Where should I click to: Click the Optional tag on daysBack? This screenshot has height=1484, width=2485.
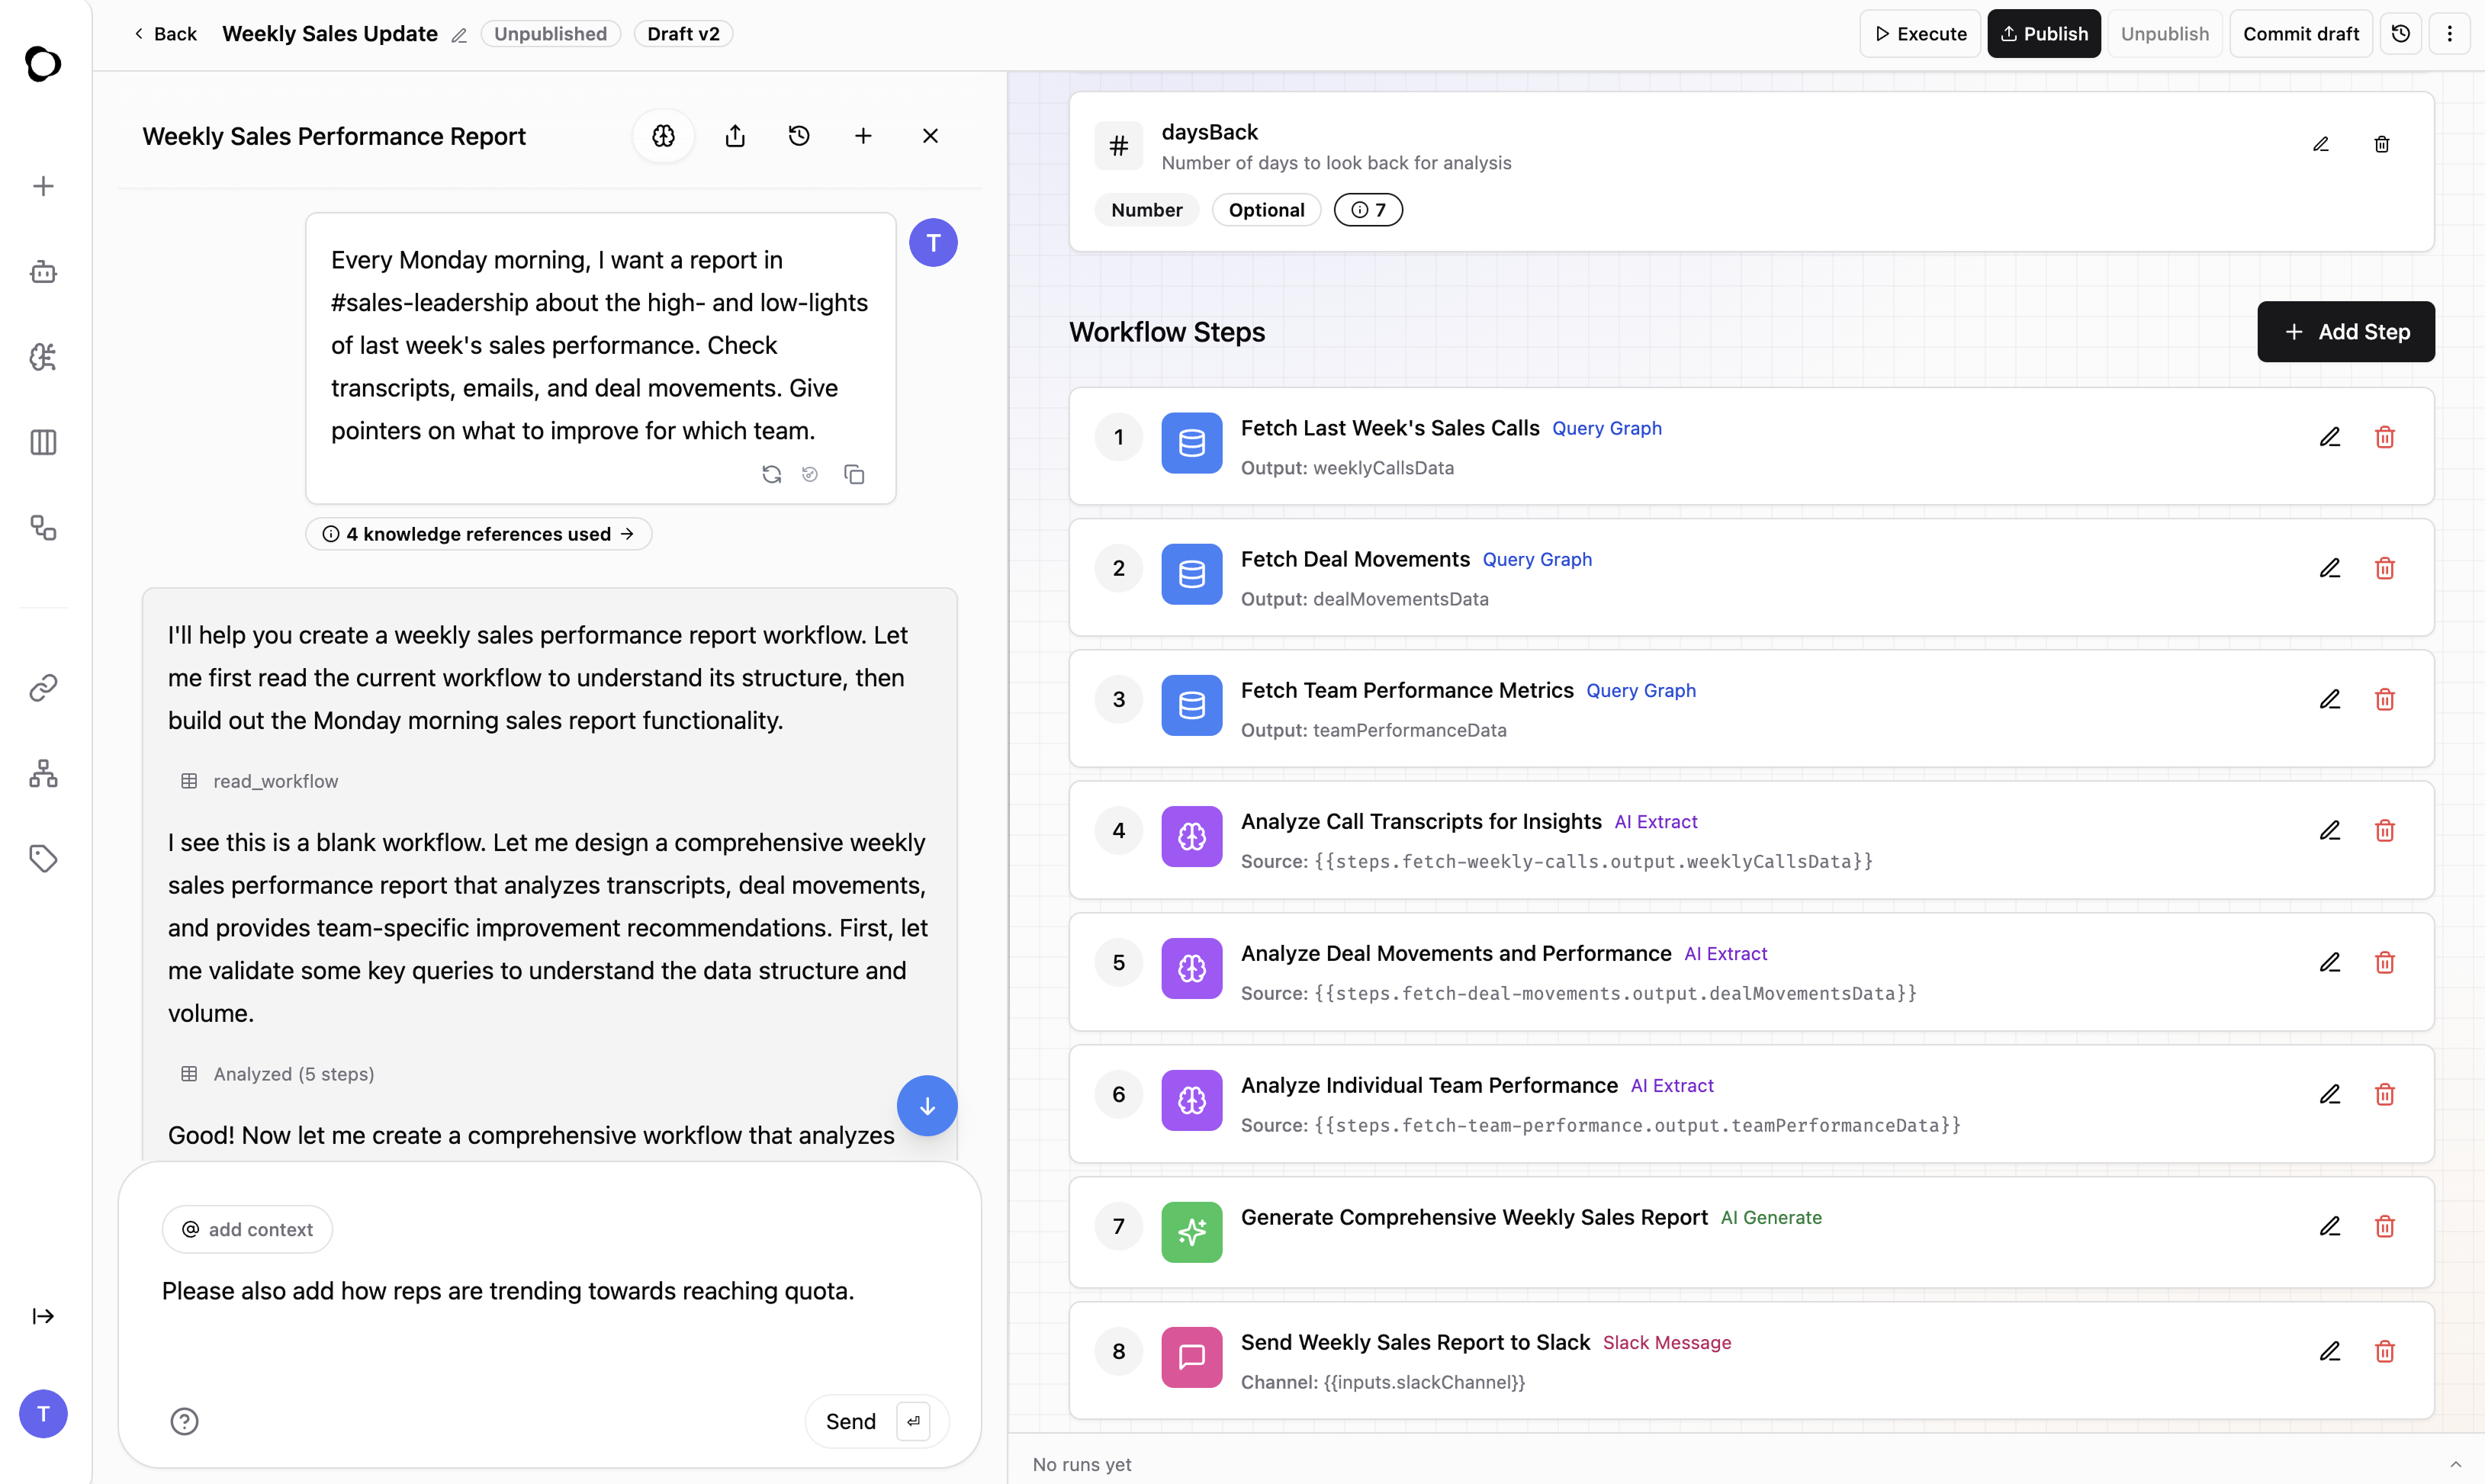coord(1266,210)
